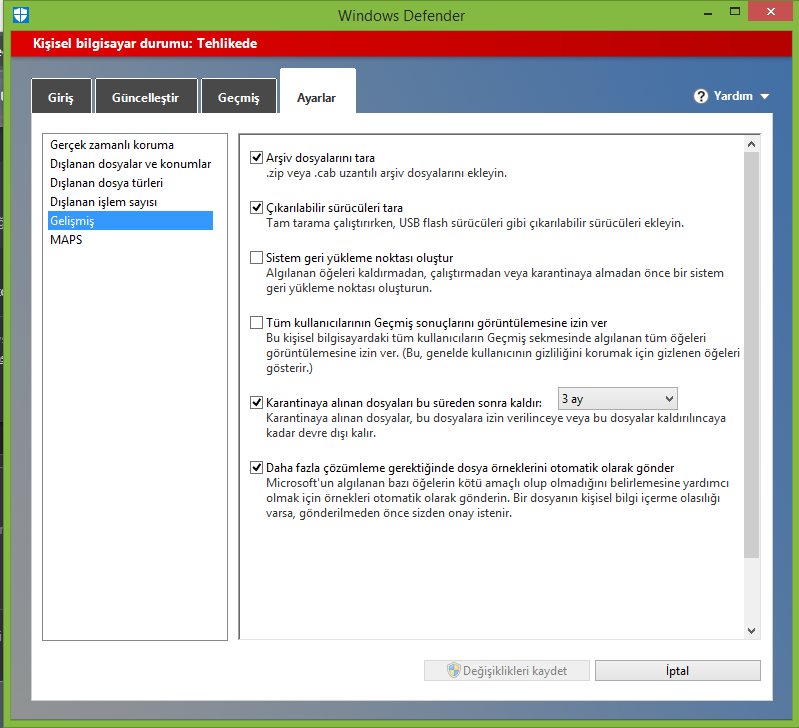Close the Windows Defender window
The width and height of the screenshot is (799, 728).
770,12
